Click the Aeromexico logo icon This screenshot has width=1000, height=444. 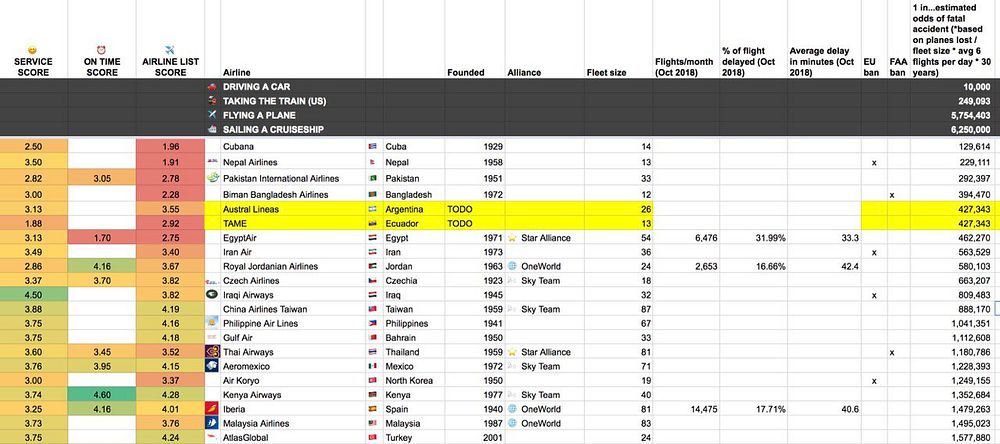click(x=212, y=366)
